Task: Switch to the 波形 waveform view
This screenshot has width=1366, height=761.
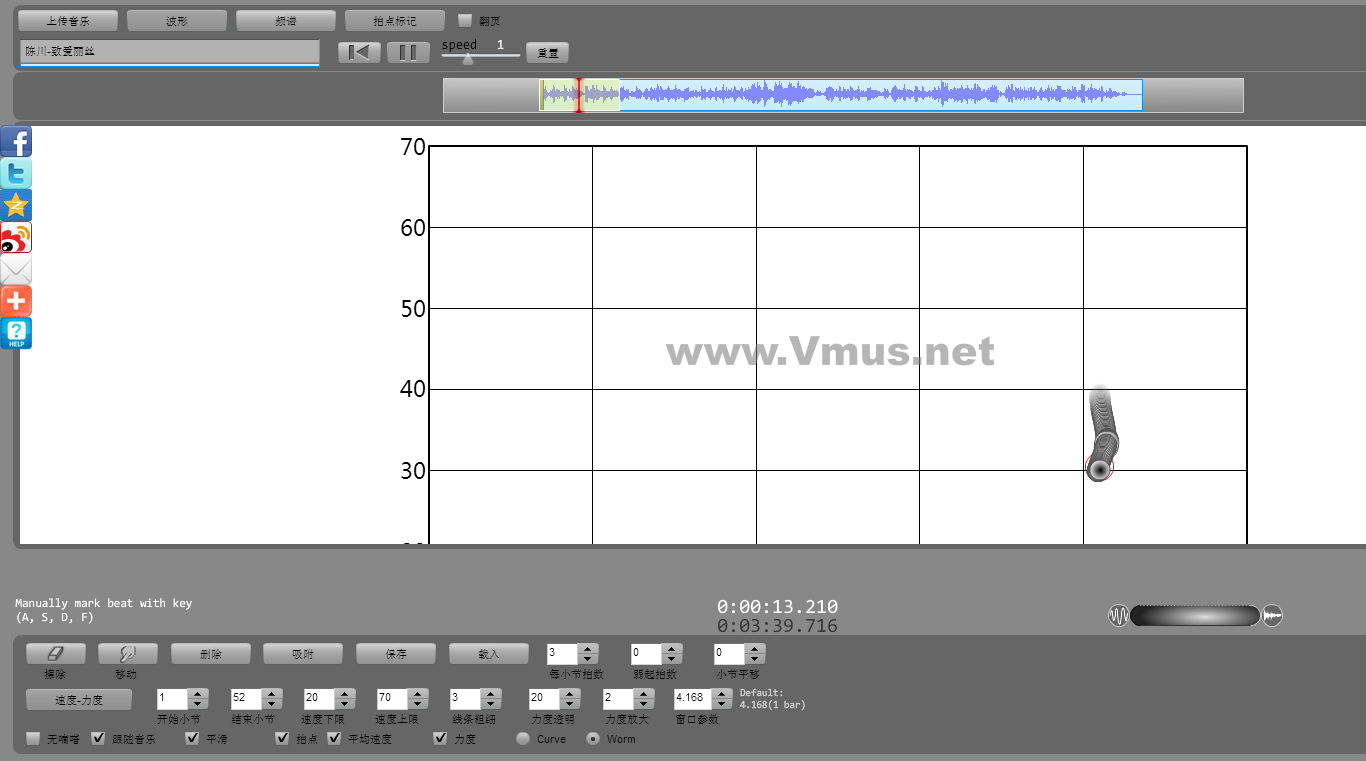Action: coord(177,21)
